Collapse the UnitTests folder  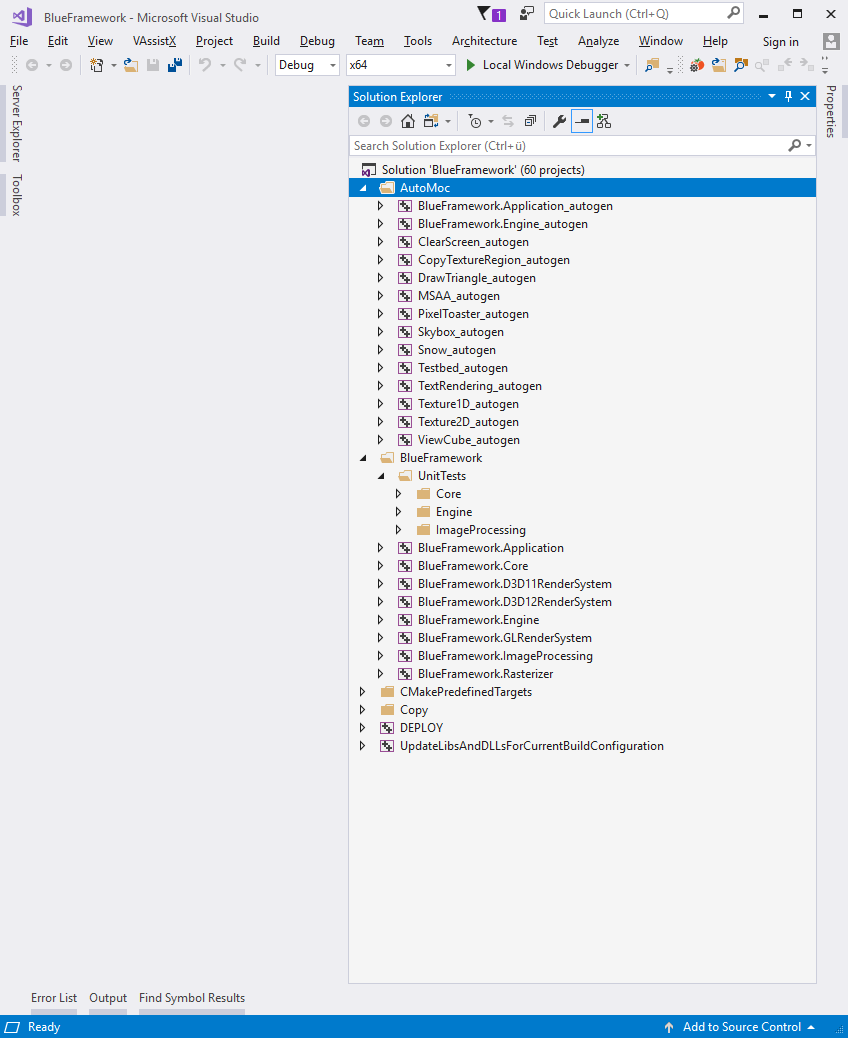381,476
